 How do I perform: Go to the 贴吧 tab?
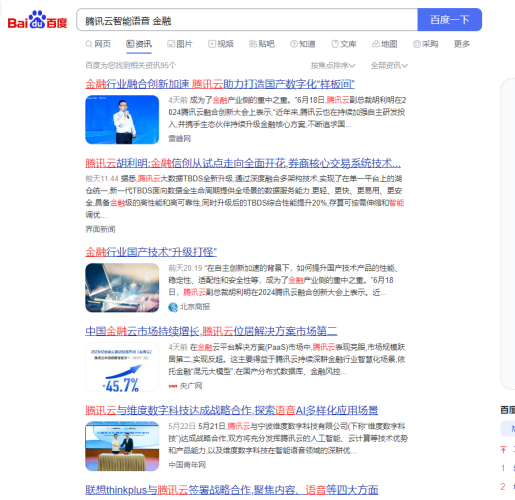(262, 44)
